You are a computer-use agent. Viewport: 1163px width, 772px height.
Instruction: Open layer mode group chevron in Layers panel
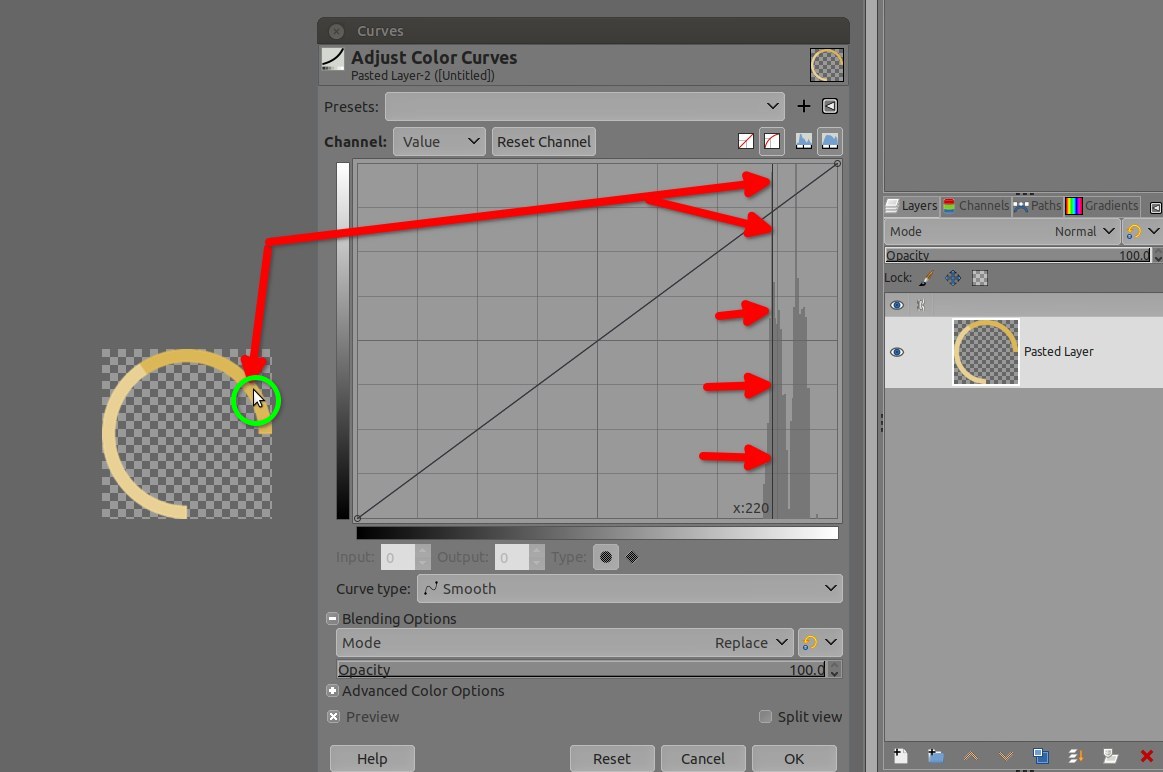click(1153, 231)
